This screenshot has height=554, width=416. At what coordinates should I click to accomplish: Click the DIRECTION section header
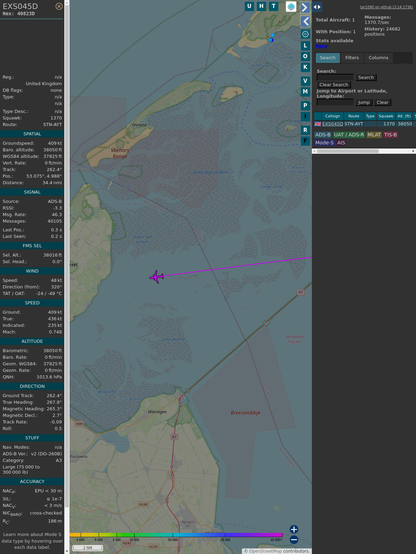point(32,386)
